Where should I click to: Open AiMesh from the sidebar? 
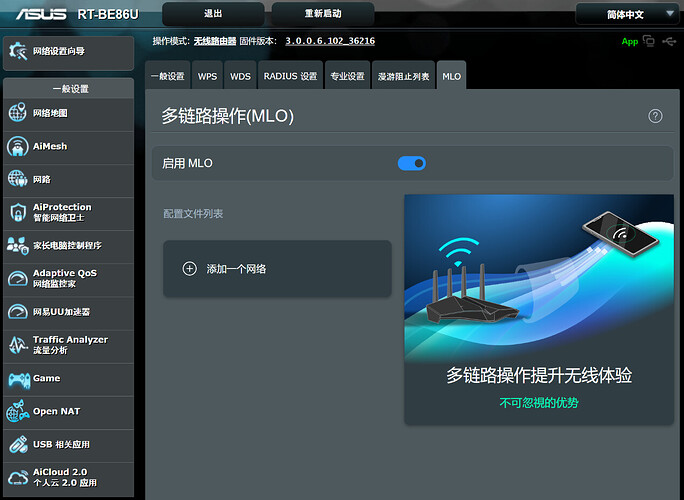pos(18,146)
